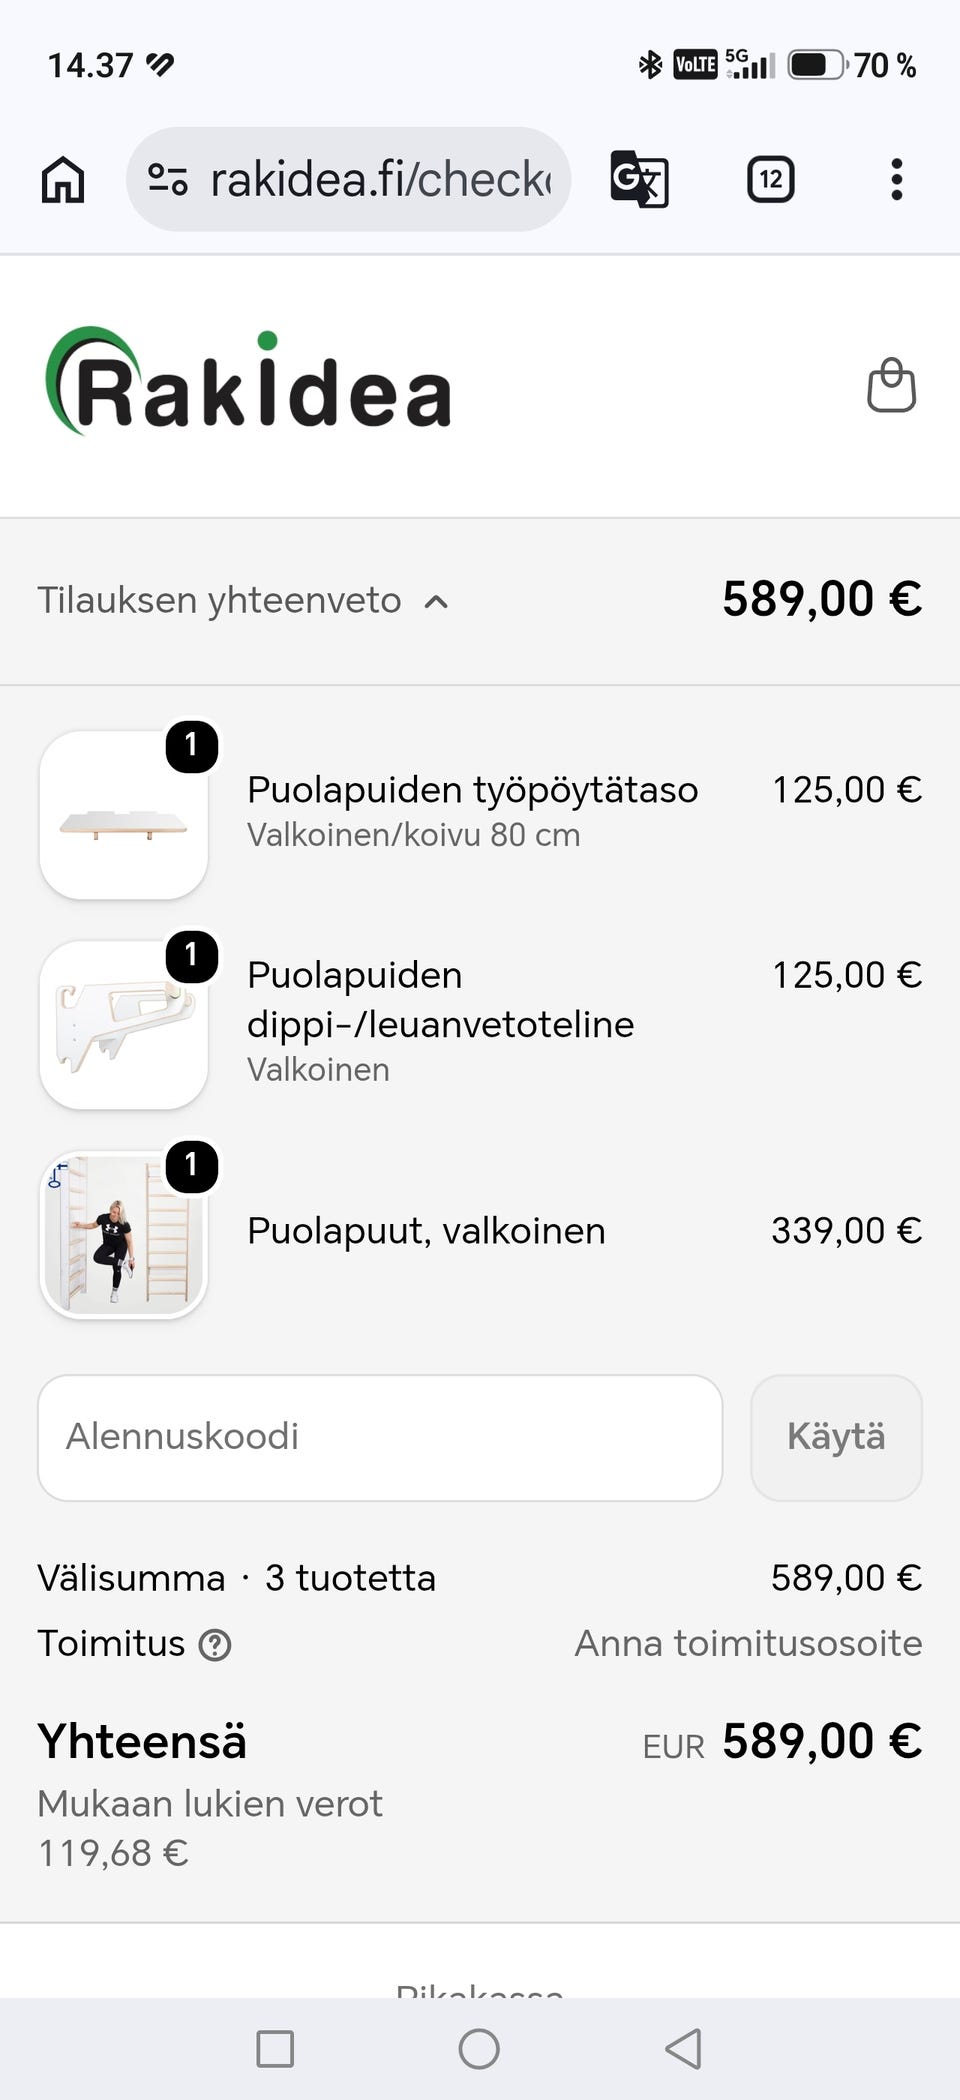Open the shopping bag cart icon
Viewport: 960px width, 2100px height.
point(891,385)
